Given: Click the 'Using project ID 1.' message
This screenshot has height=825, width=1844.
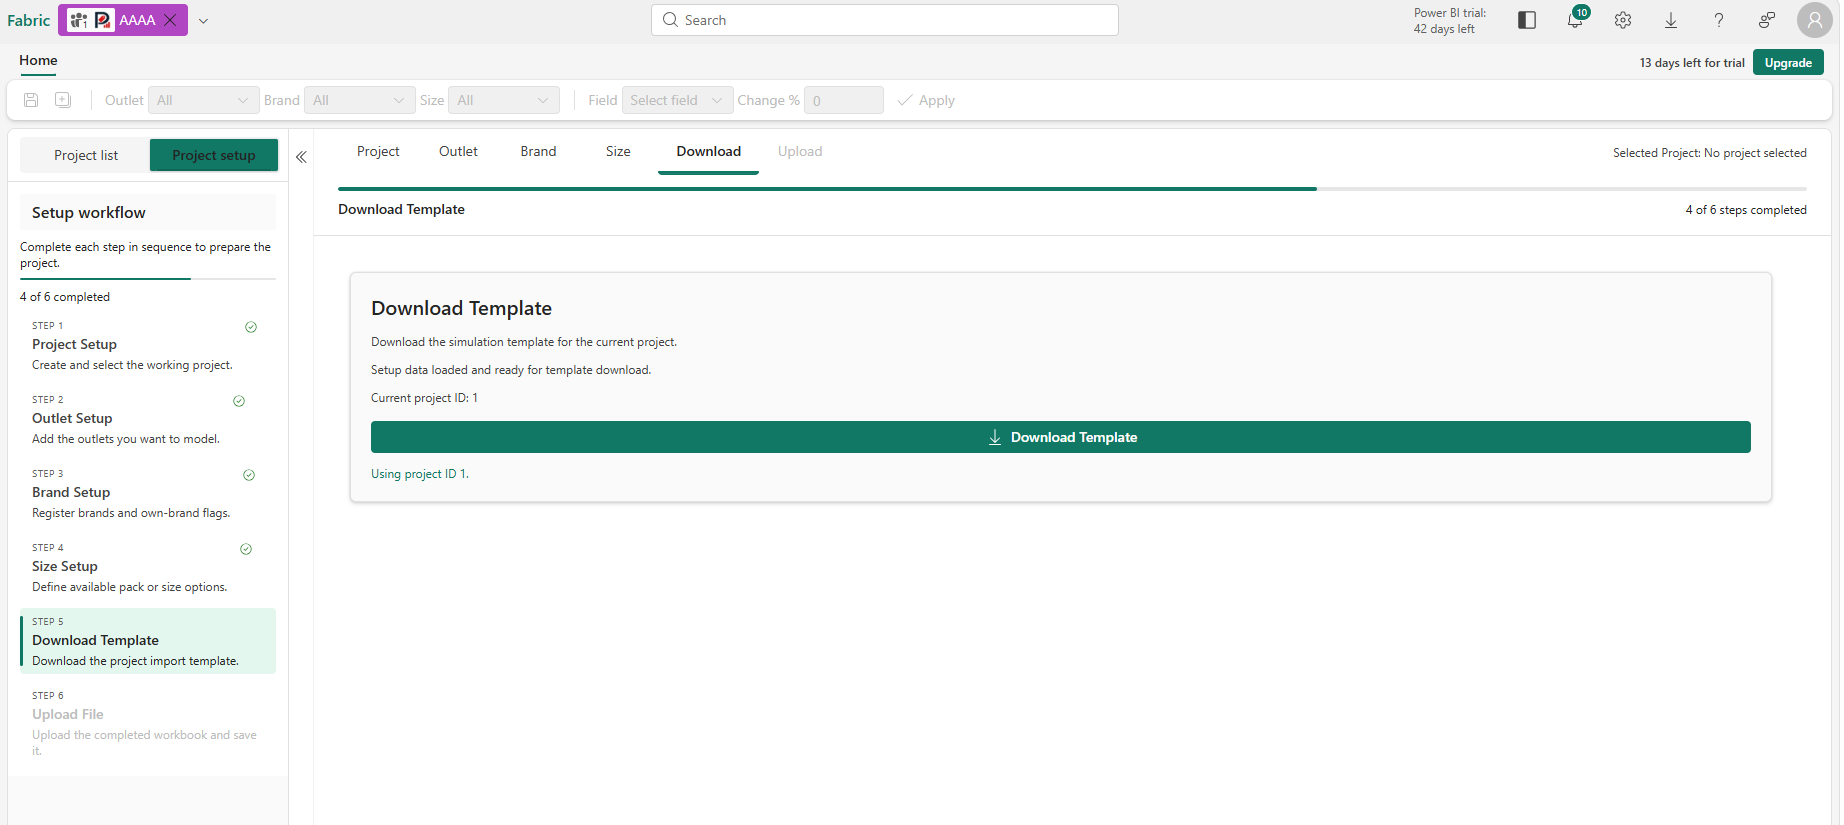Looking at the screenshot, I should pos(420,474).
